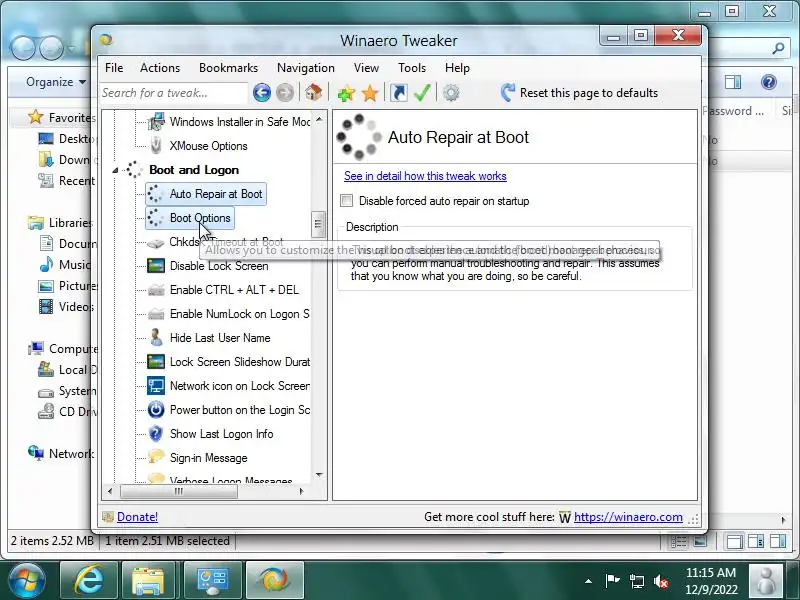Select Libraries in Explorer navigation pane
Screen dimensions: 800x600
(60, 223)
